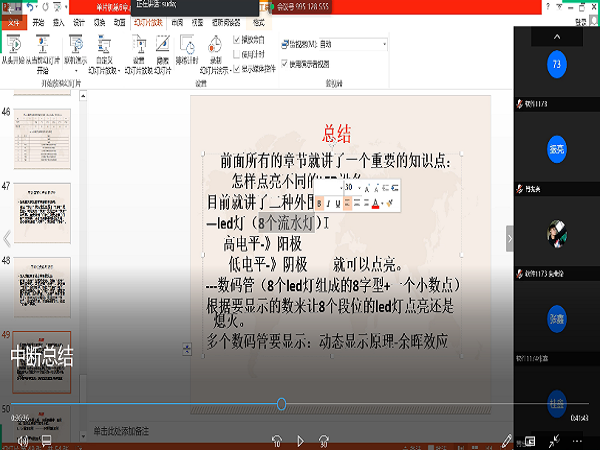
Task: Switch to the Insert ribbon tab
Action: pos(59,20)
